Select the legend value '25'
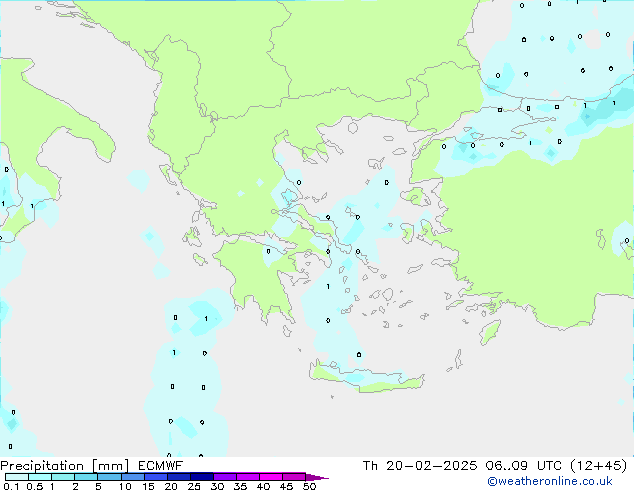Screen dimensions: 634x490 tap(194, 486)
